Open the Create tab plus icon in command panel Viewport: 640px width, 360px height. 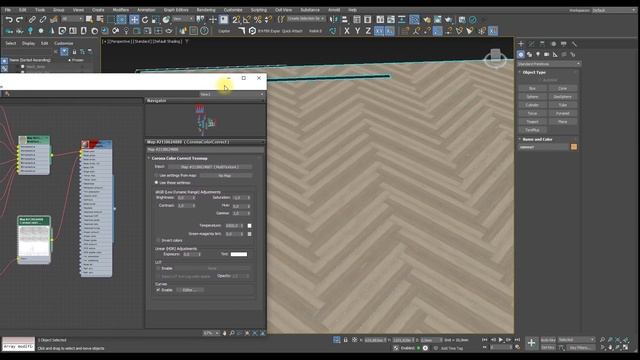pos(521,44)
